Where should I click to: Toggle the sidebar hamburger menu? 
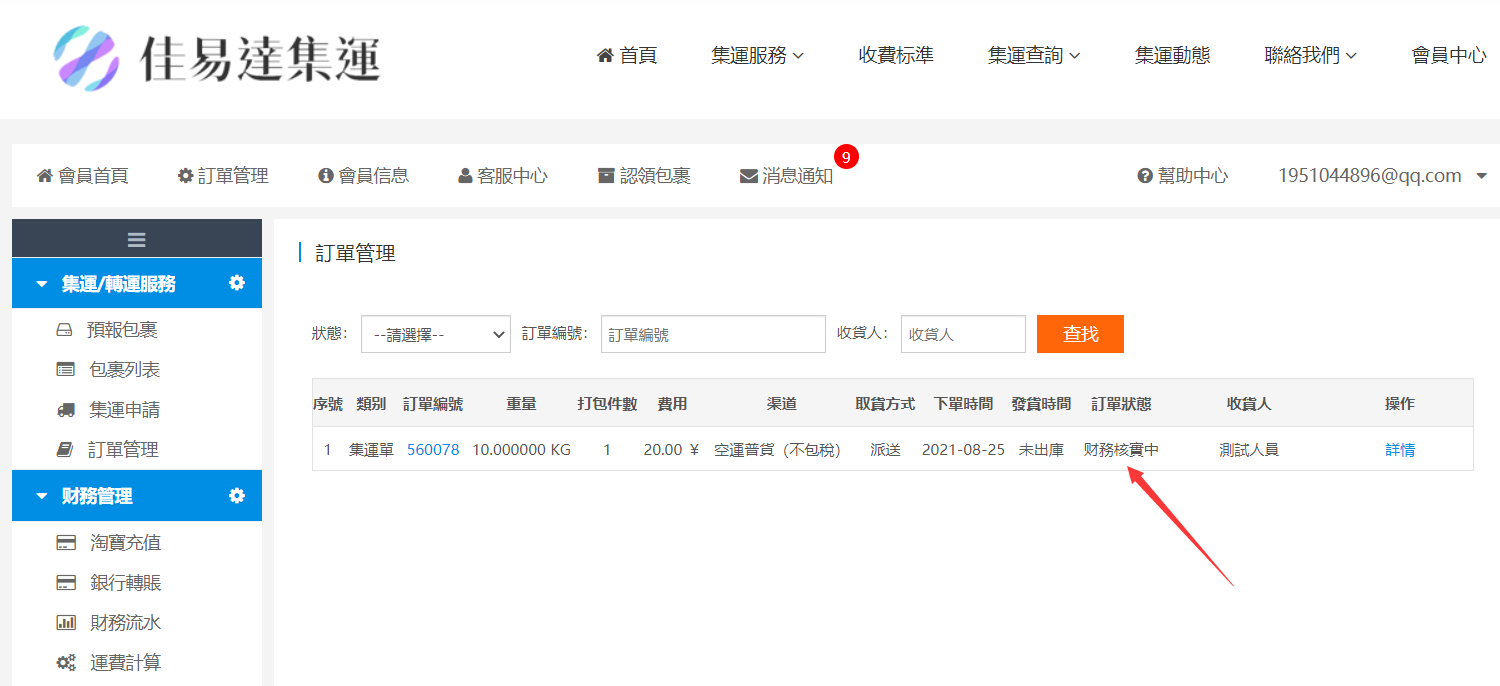click(x=137, y=239)
